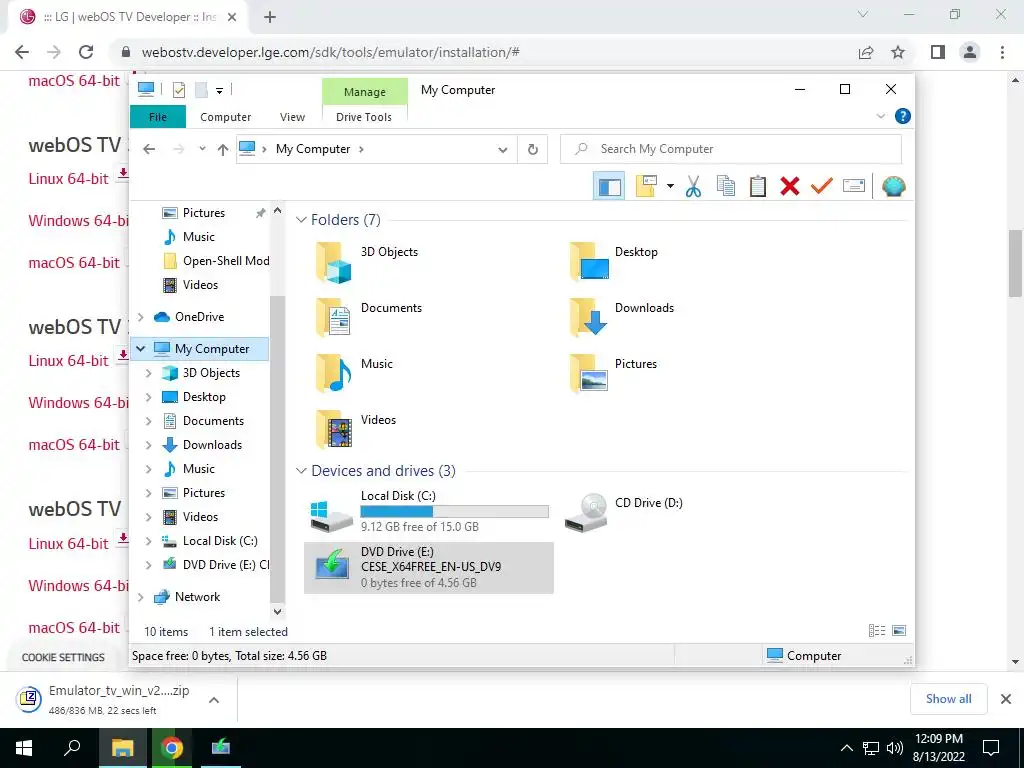1024x768 pixels.
Task: Collapse the Folders (7) group
Action: tap(301, 220)
